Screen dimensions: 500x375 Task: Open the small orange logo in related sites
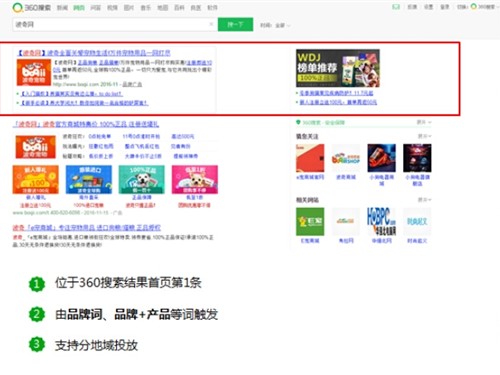click(346, 222)
